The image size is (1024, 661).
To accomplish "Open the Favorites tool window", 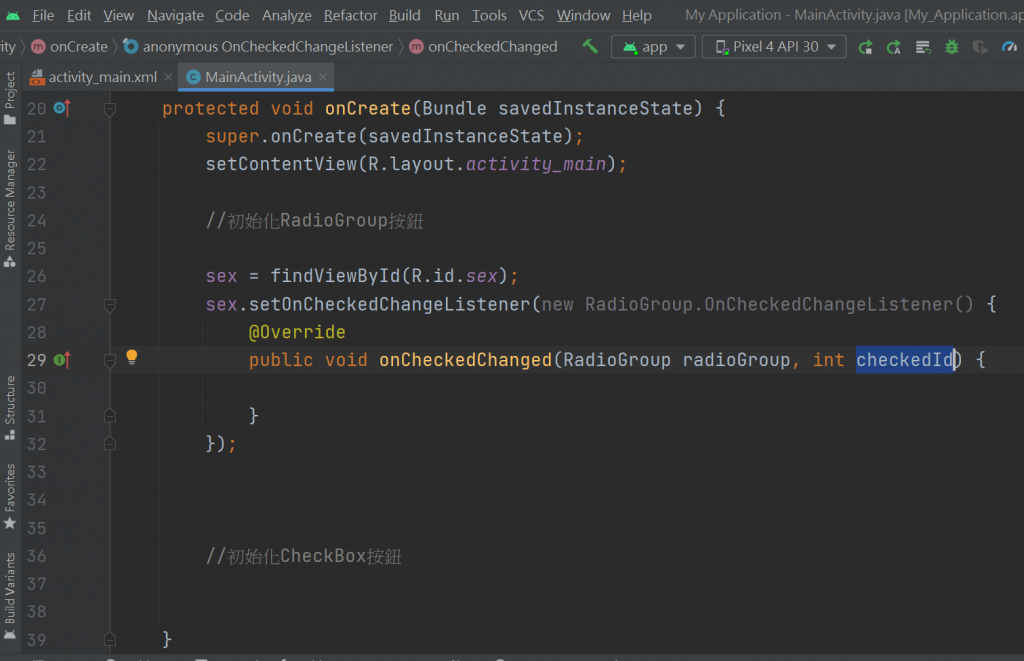I will [x=10, y=496].
